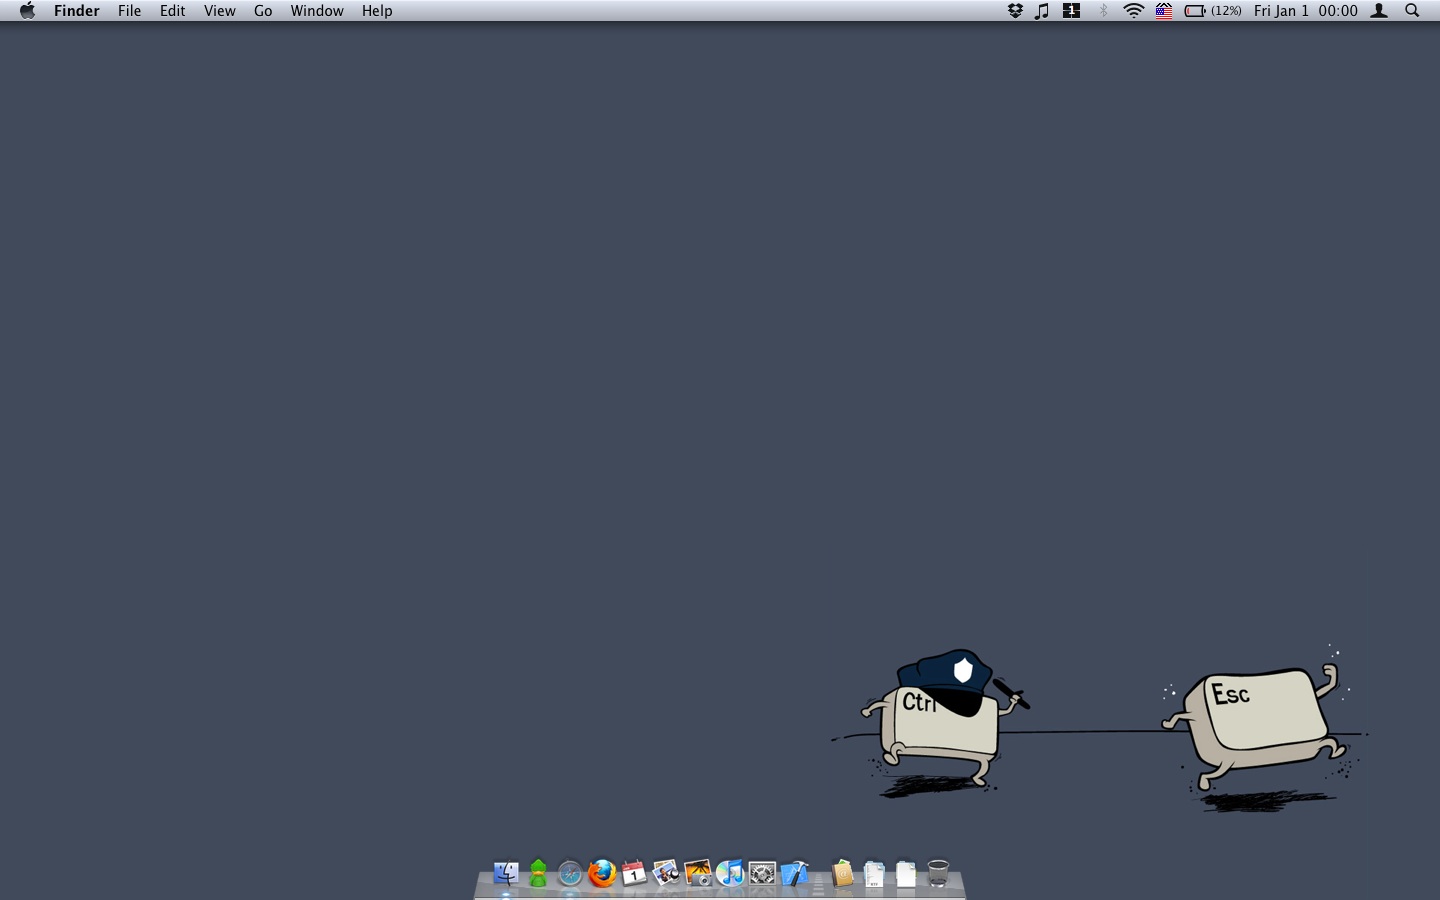Click the date and time clock
Image resolution: width=1440 pixels, height=900 pixels.
click(1306, 11)
